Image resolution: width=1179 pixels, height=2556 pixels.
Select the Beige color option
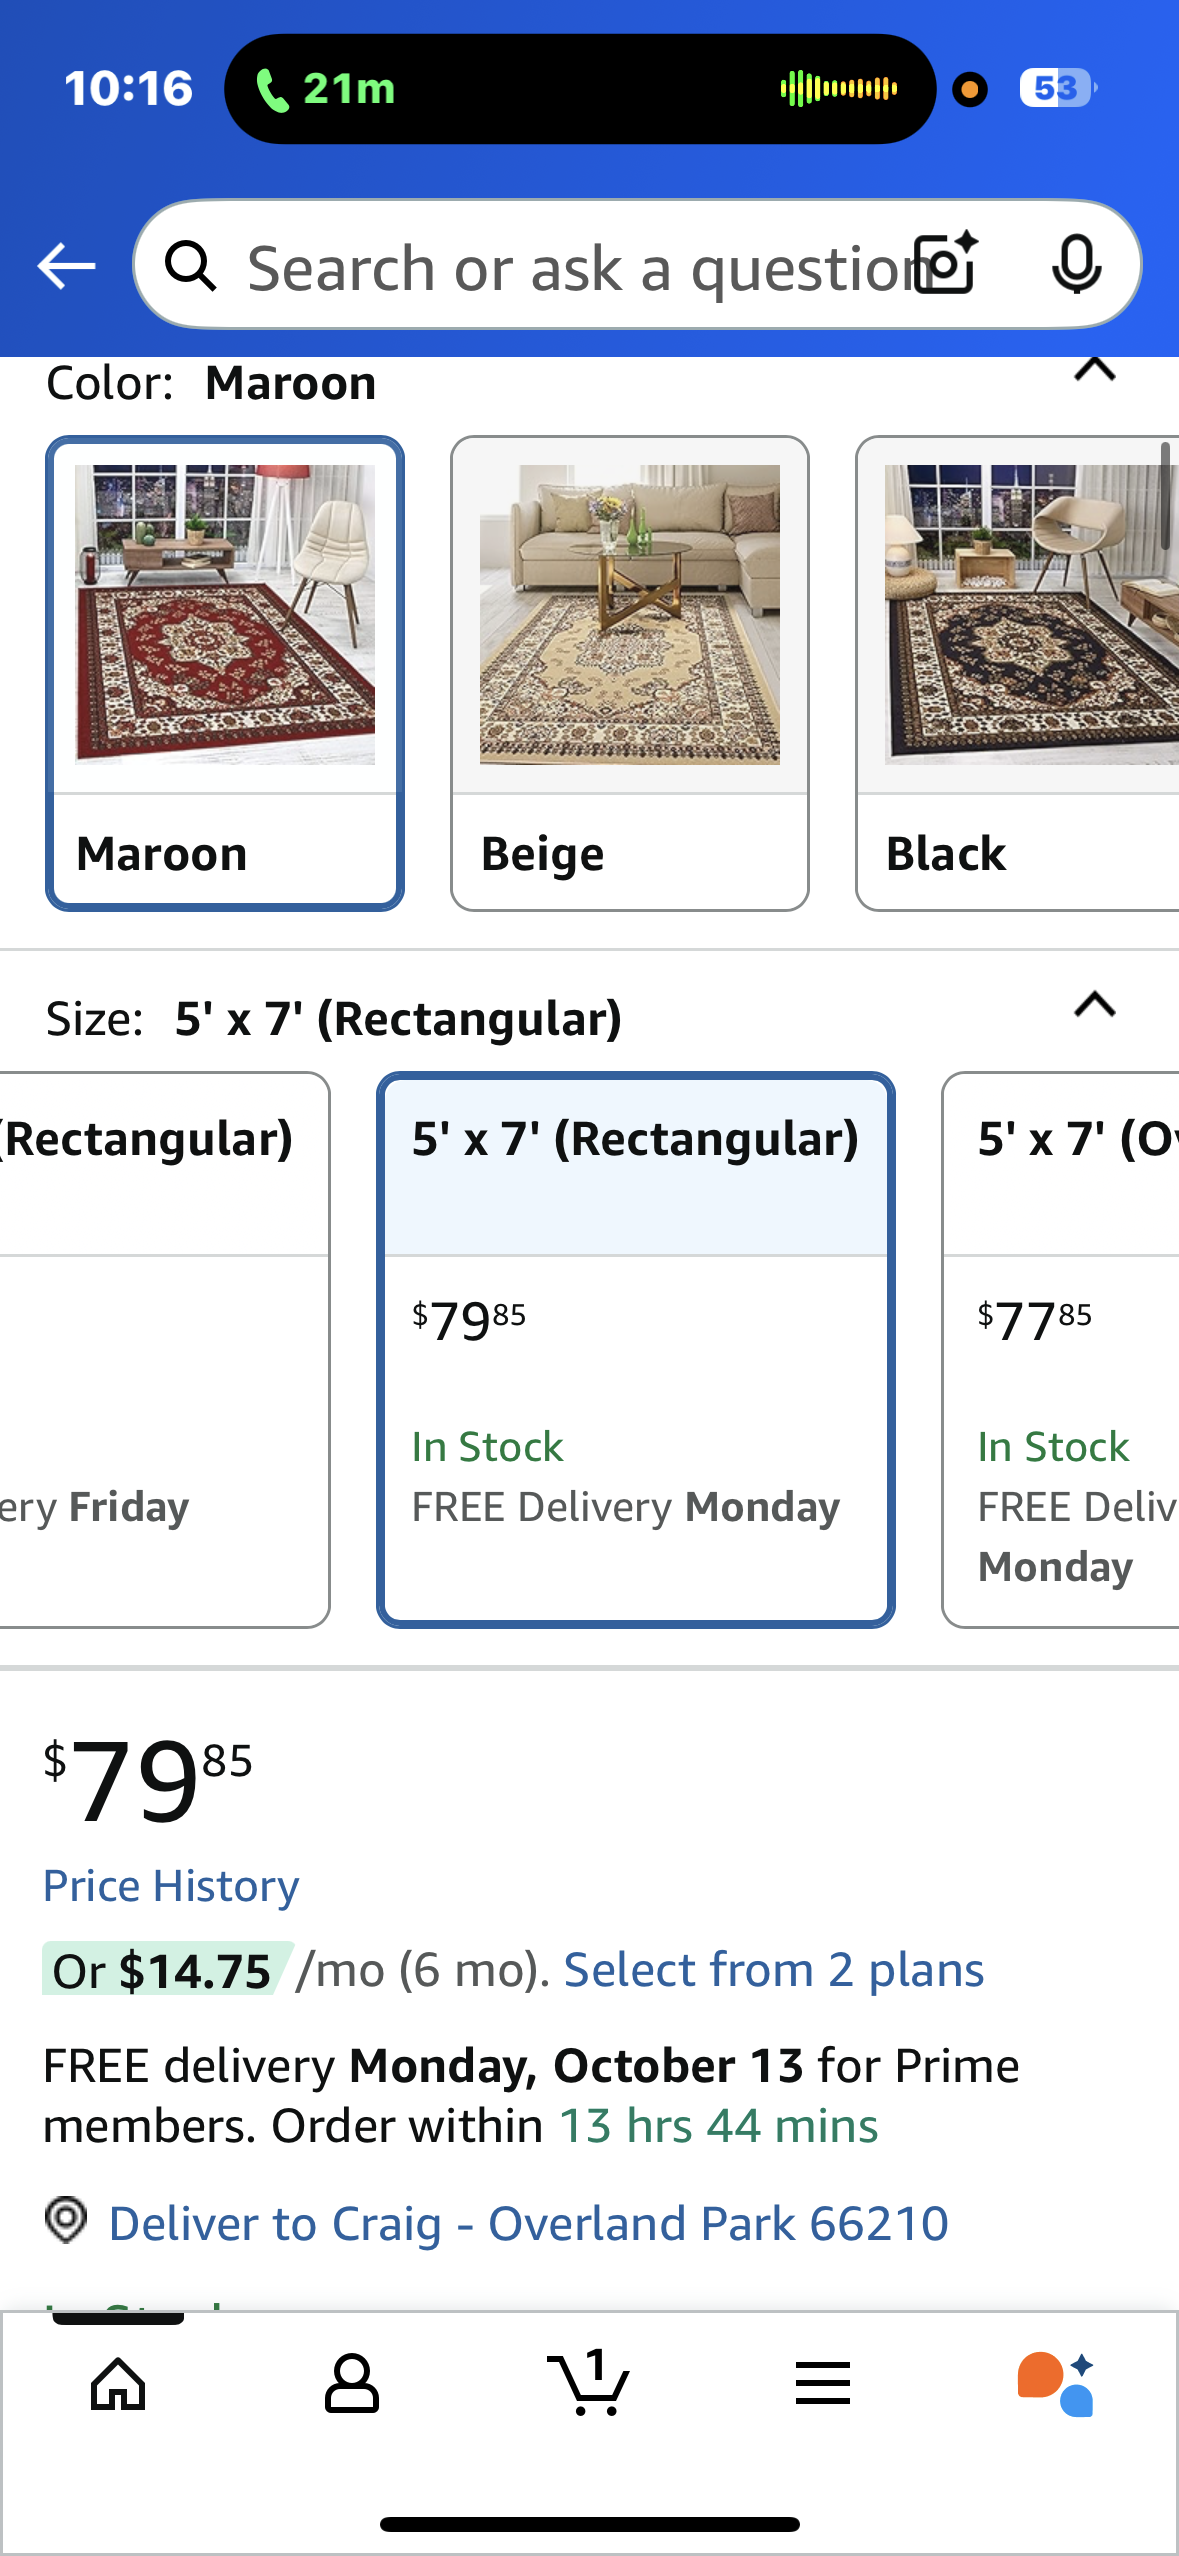pos(630,673)
